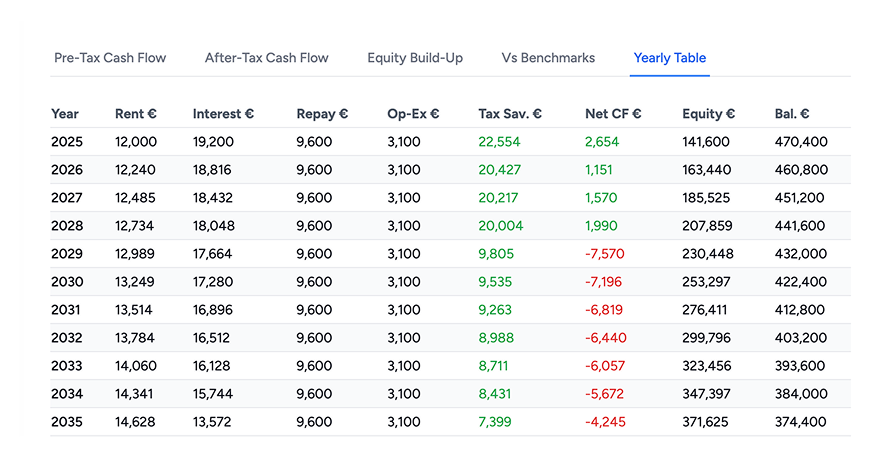Click the net cash flow value 1,570
This screenshot has height=459, width=893.
click(601, 198)
